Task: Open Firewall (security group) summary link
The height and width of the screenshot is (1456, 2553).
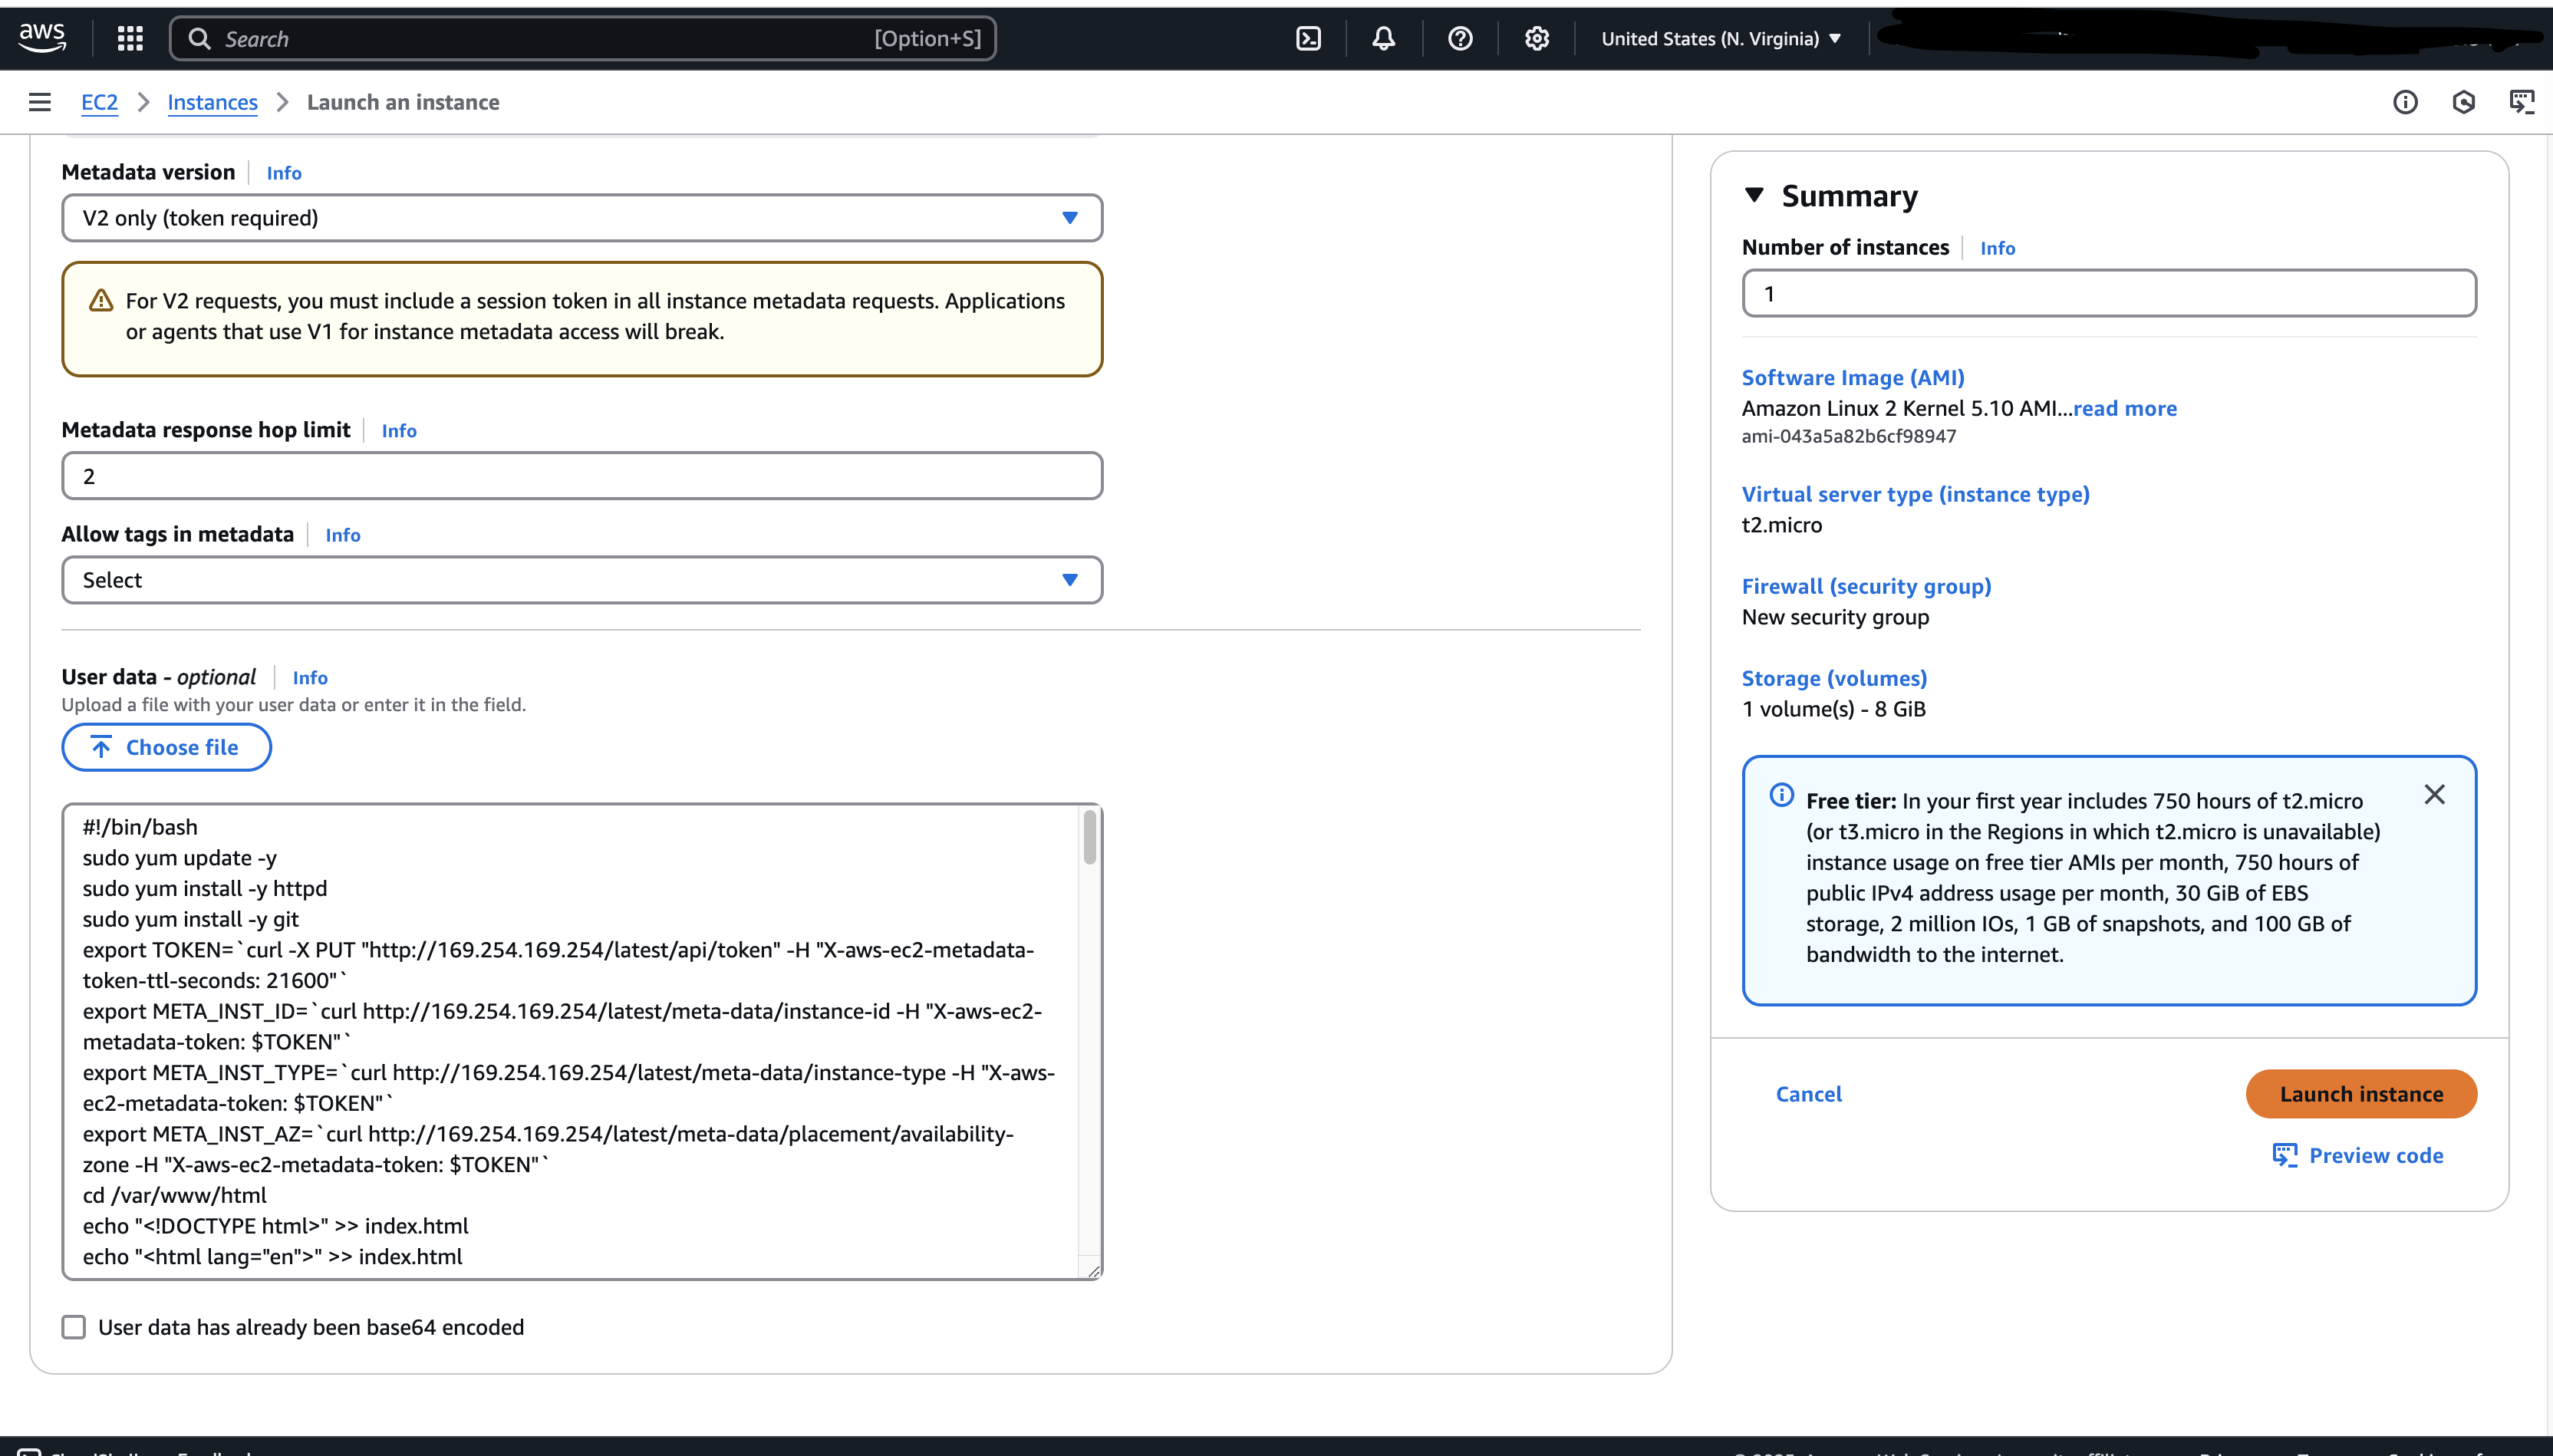Action: coord(1866,586)
